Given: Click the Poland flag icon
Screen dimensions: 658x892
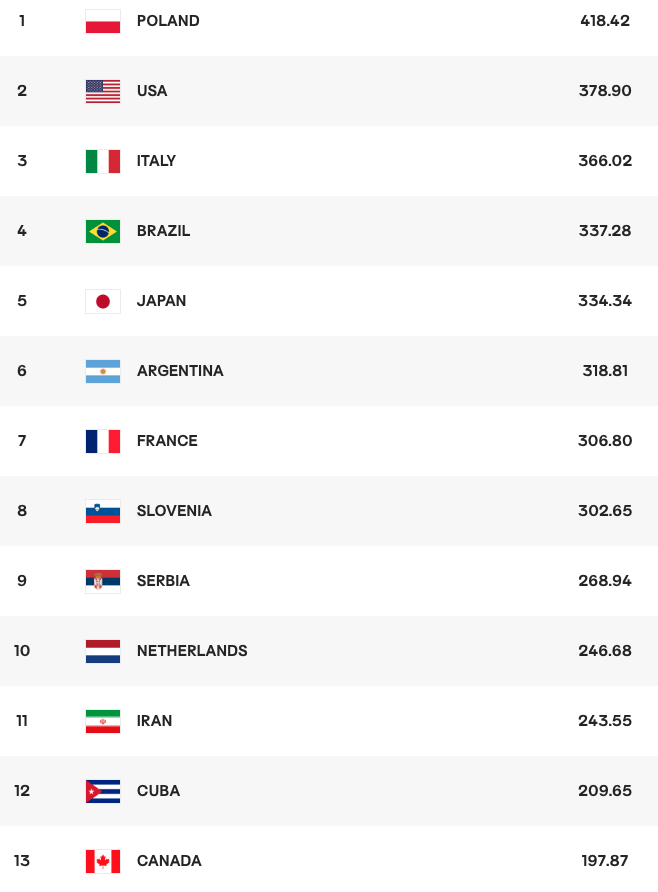Looking at the screenshot, I should (103, 21).
